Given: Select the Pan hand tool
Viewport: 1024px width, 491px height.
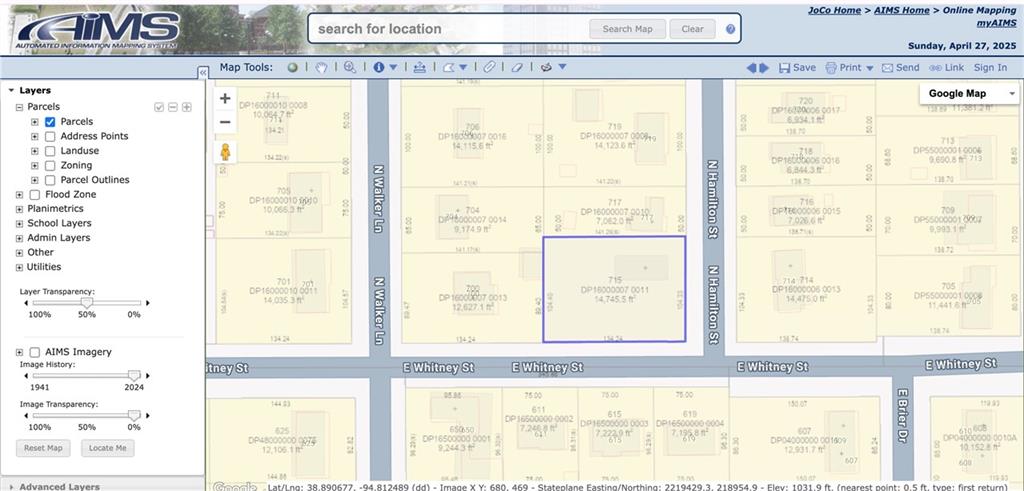Looking at the screenshot, I should (x=321, y=67).
